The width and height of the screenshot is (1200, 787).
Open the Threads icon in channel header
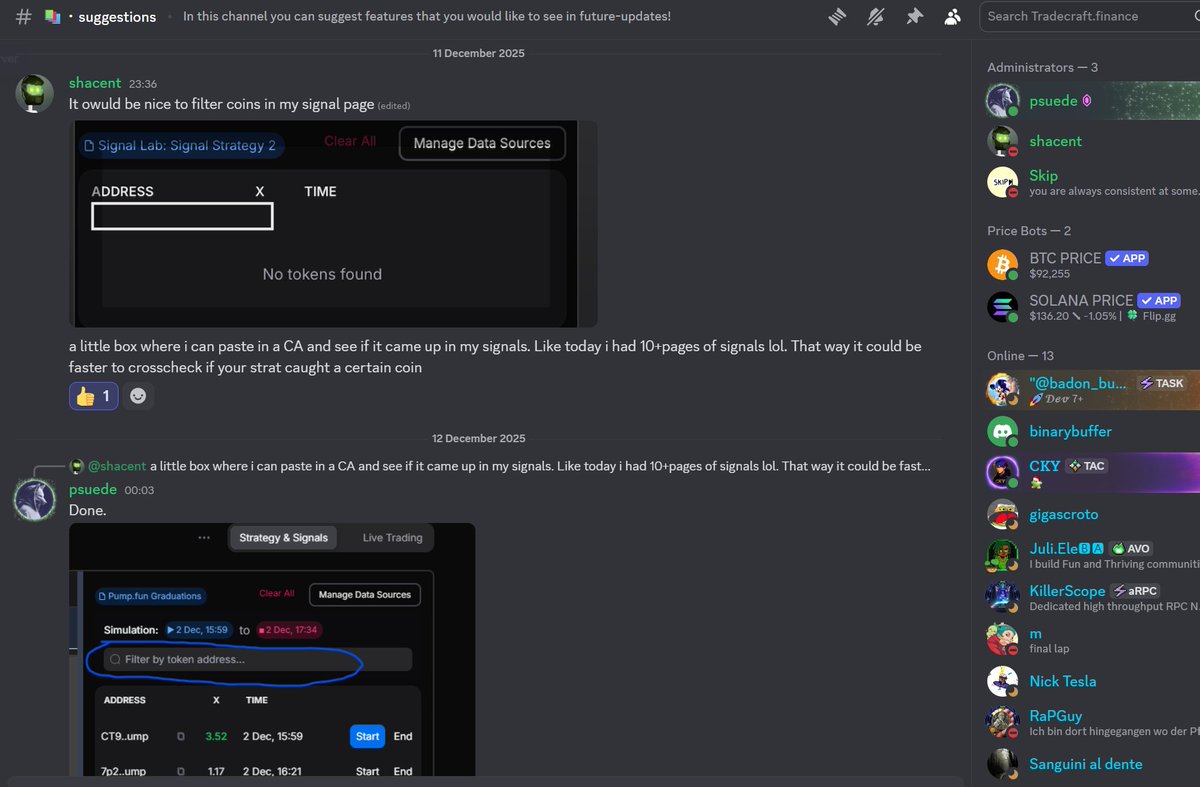[x=838, y=16]
